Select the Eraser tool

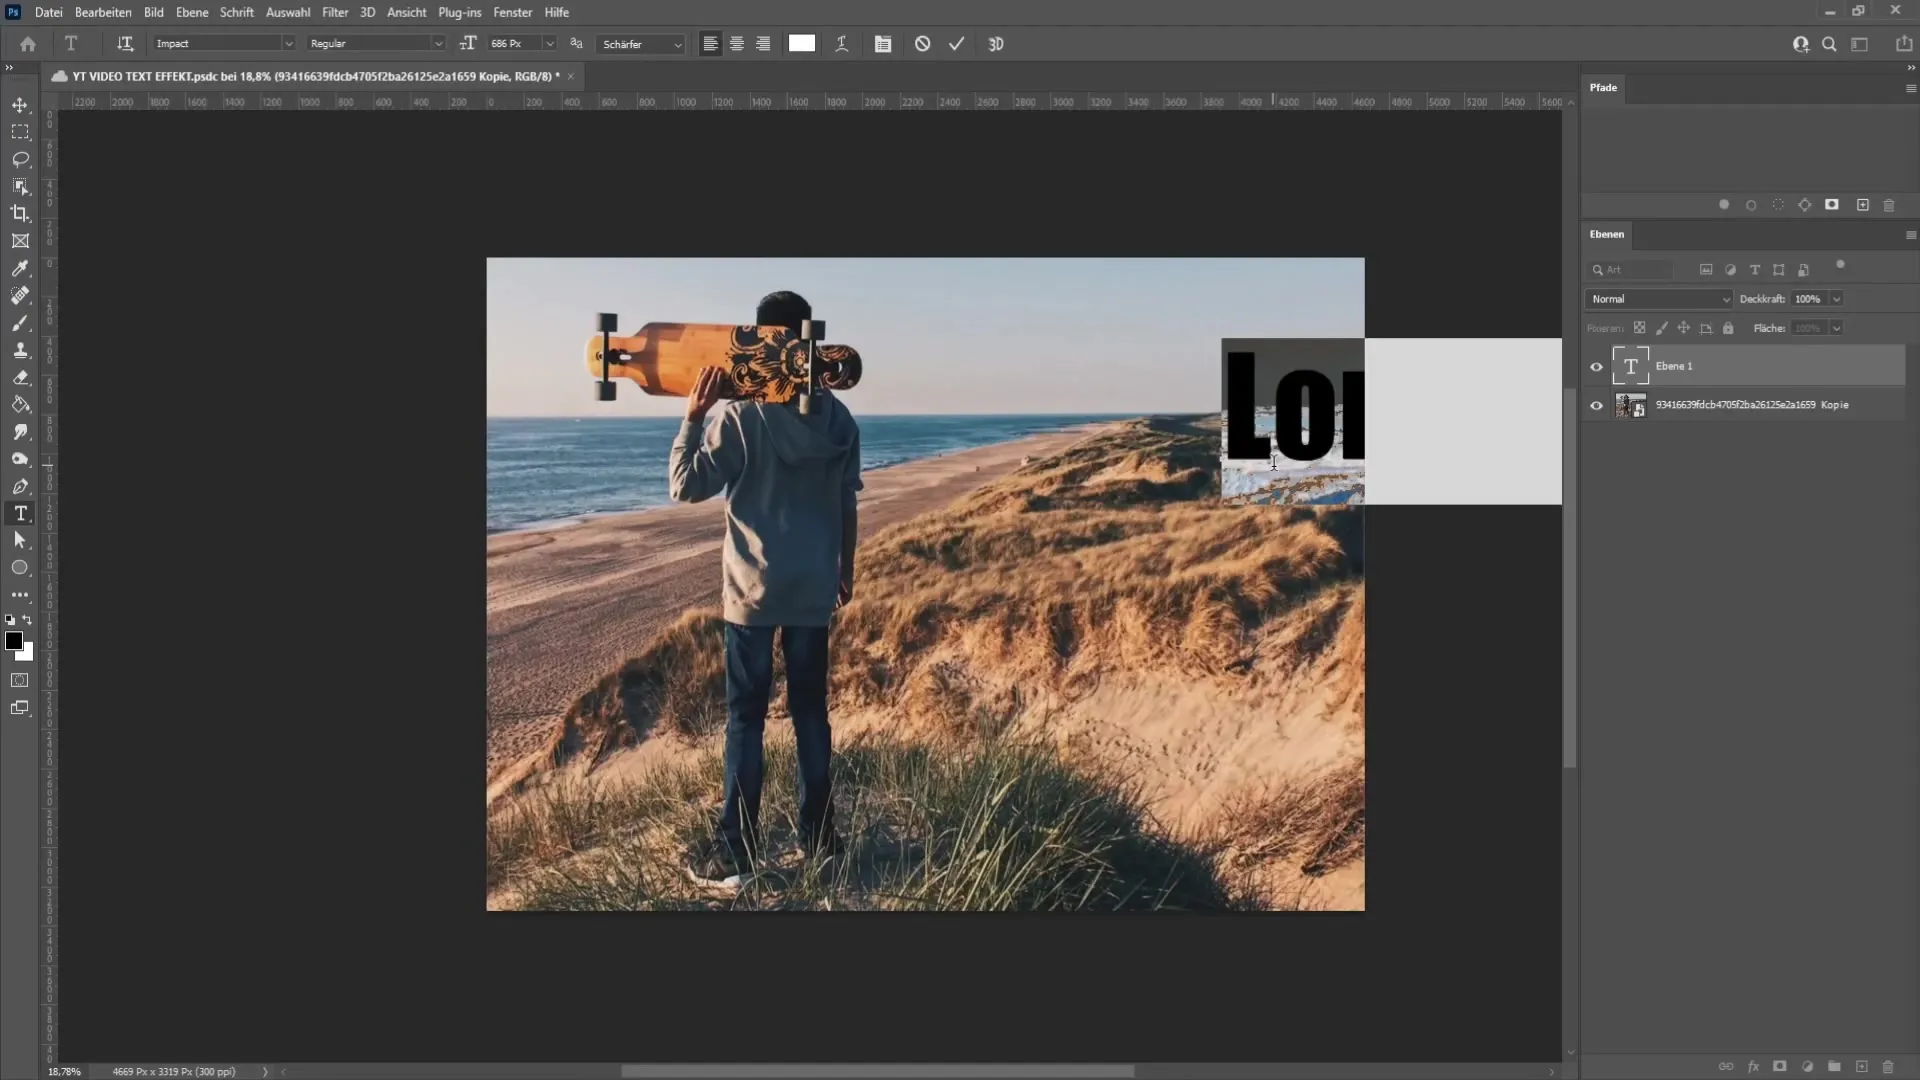20,377
